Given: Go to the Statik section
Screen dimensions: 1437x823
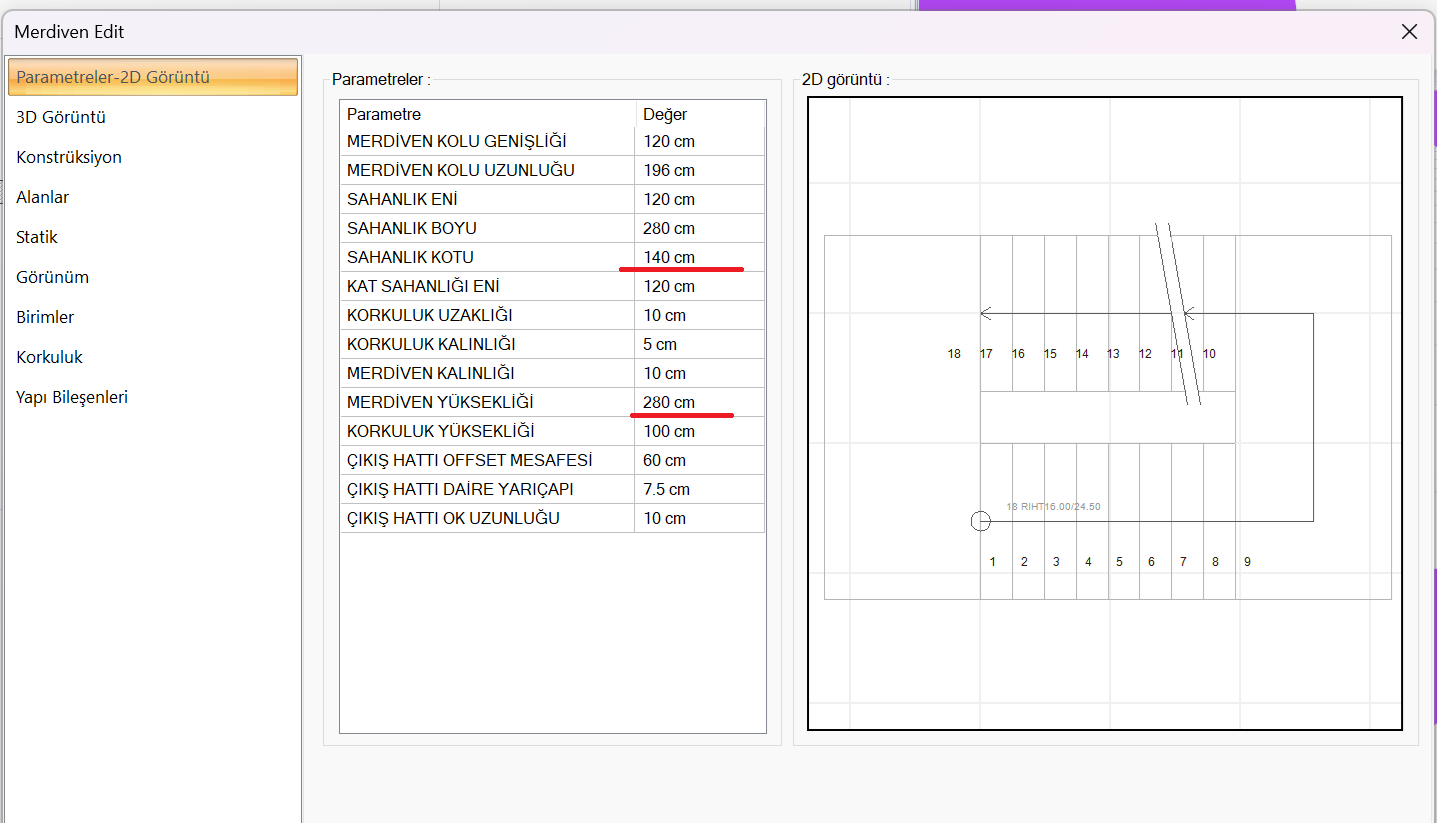Looking at the screenshot, I should [x=37, y=237].
